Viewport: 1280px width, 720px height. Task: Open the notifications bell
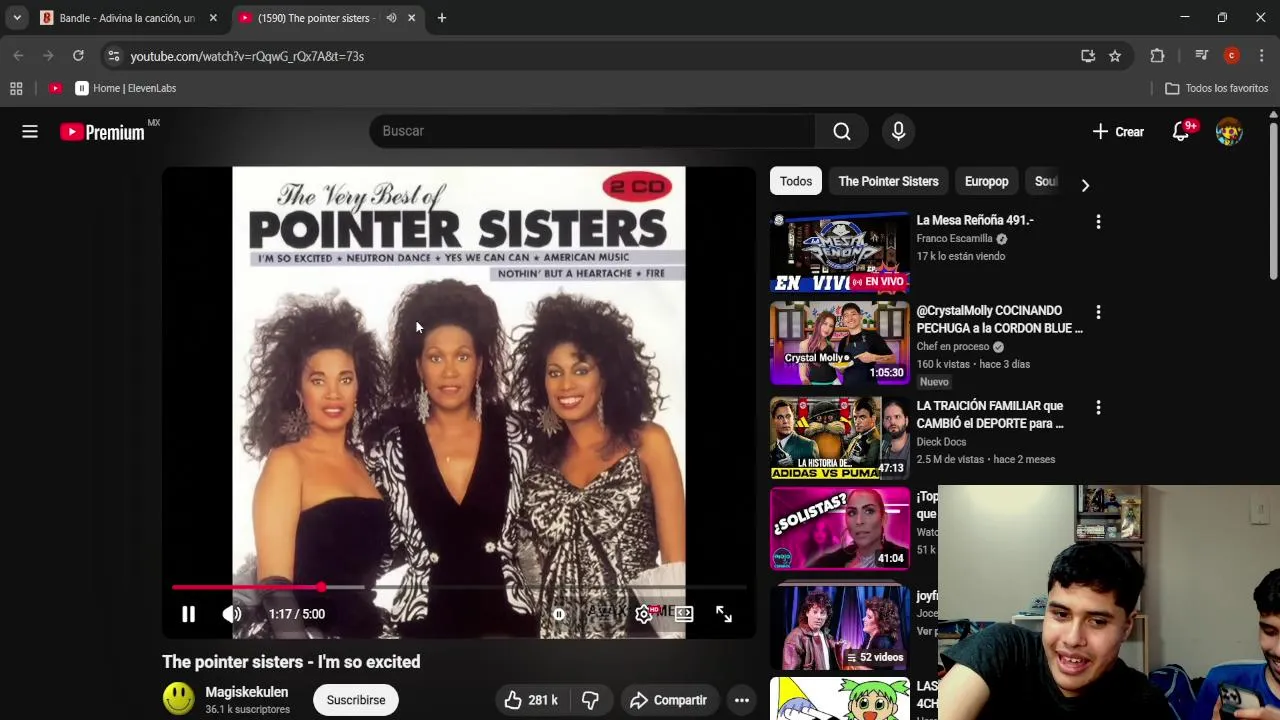(1181, 131)
